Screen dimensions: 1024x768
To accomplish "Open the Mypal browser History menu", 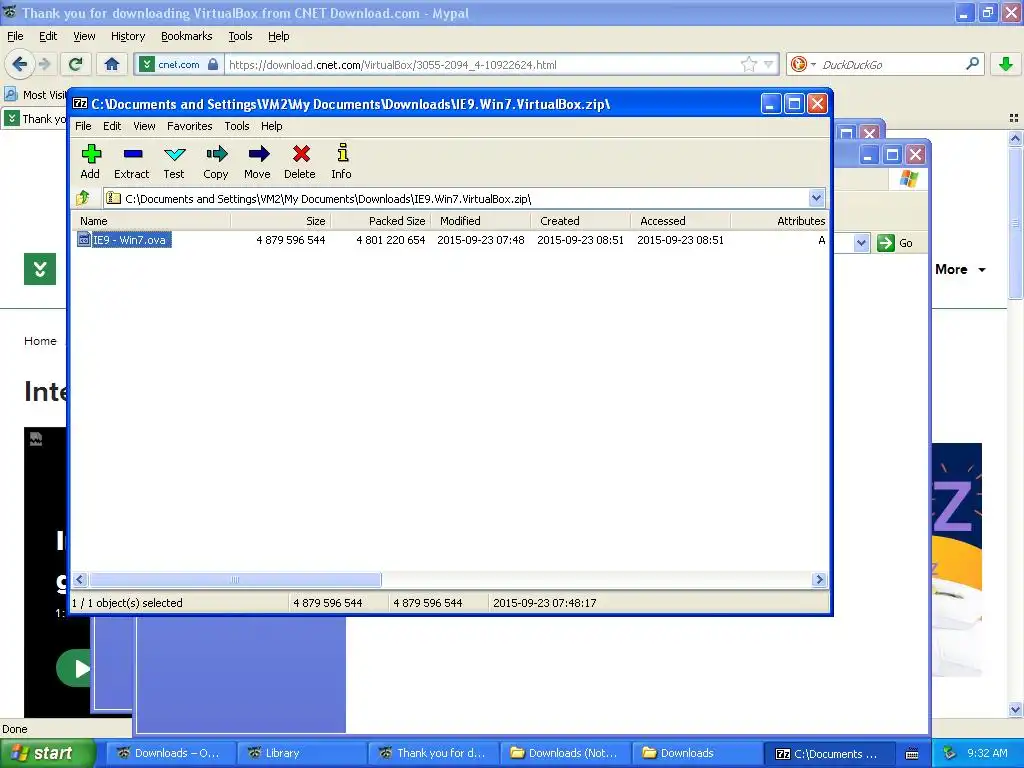I will point(128,36).
